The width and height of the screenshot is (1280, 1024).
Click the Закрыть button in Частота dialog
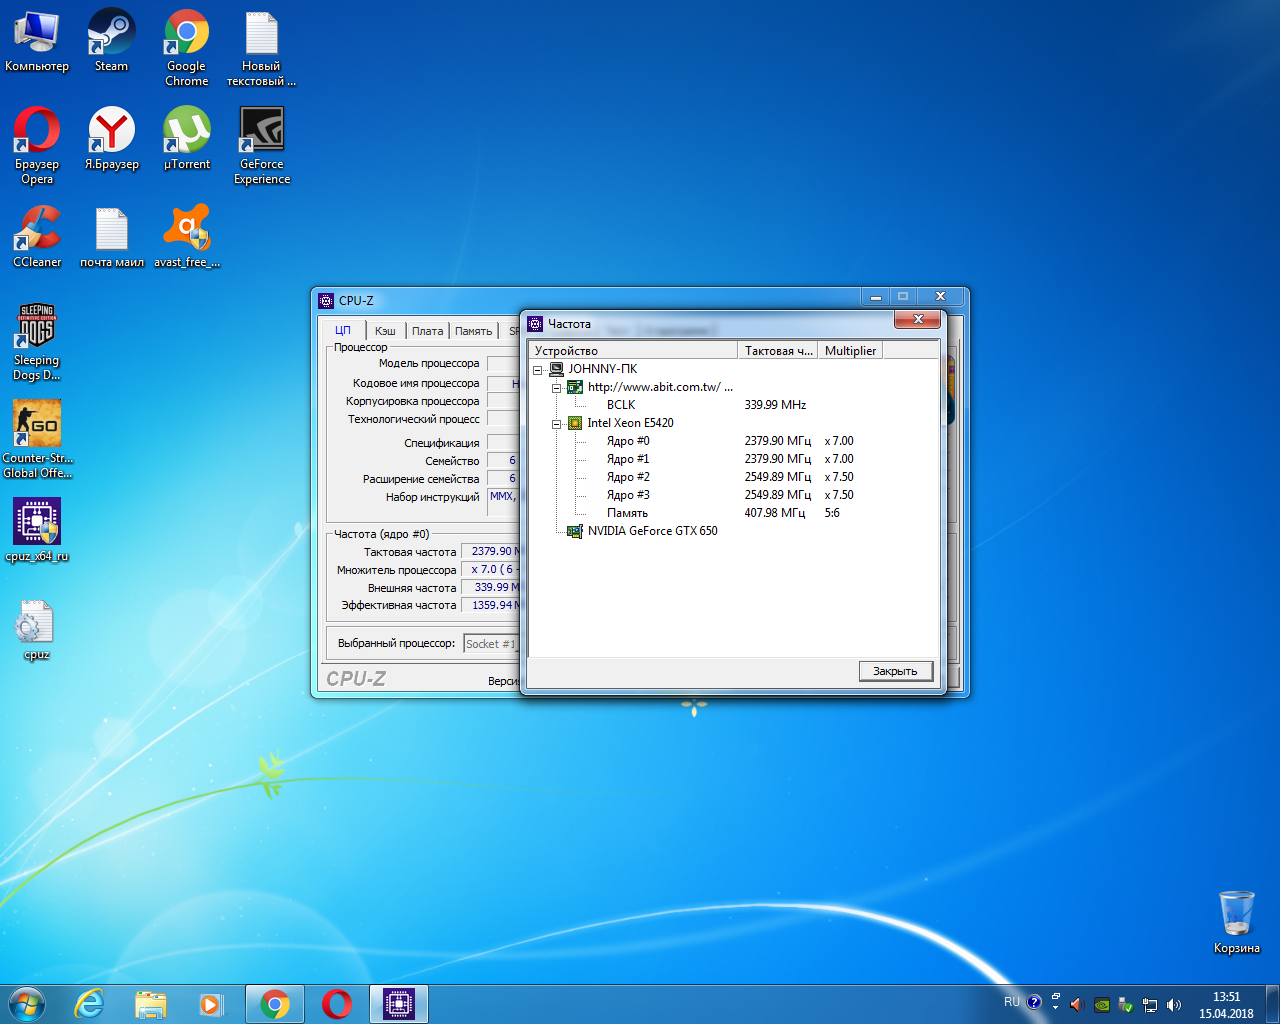pyautogui.click(x=896, y=671)
